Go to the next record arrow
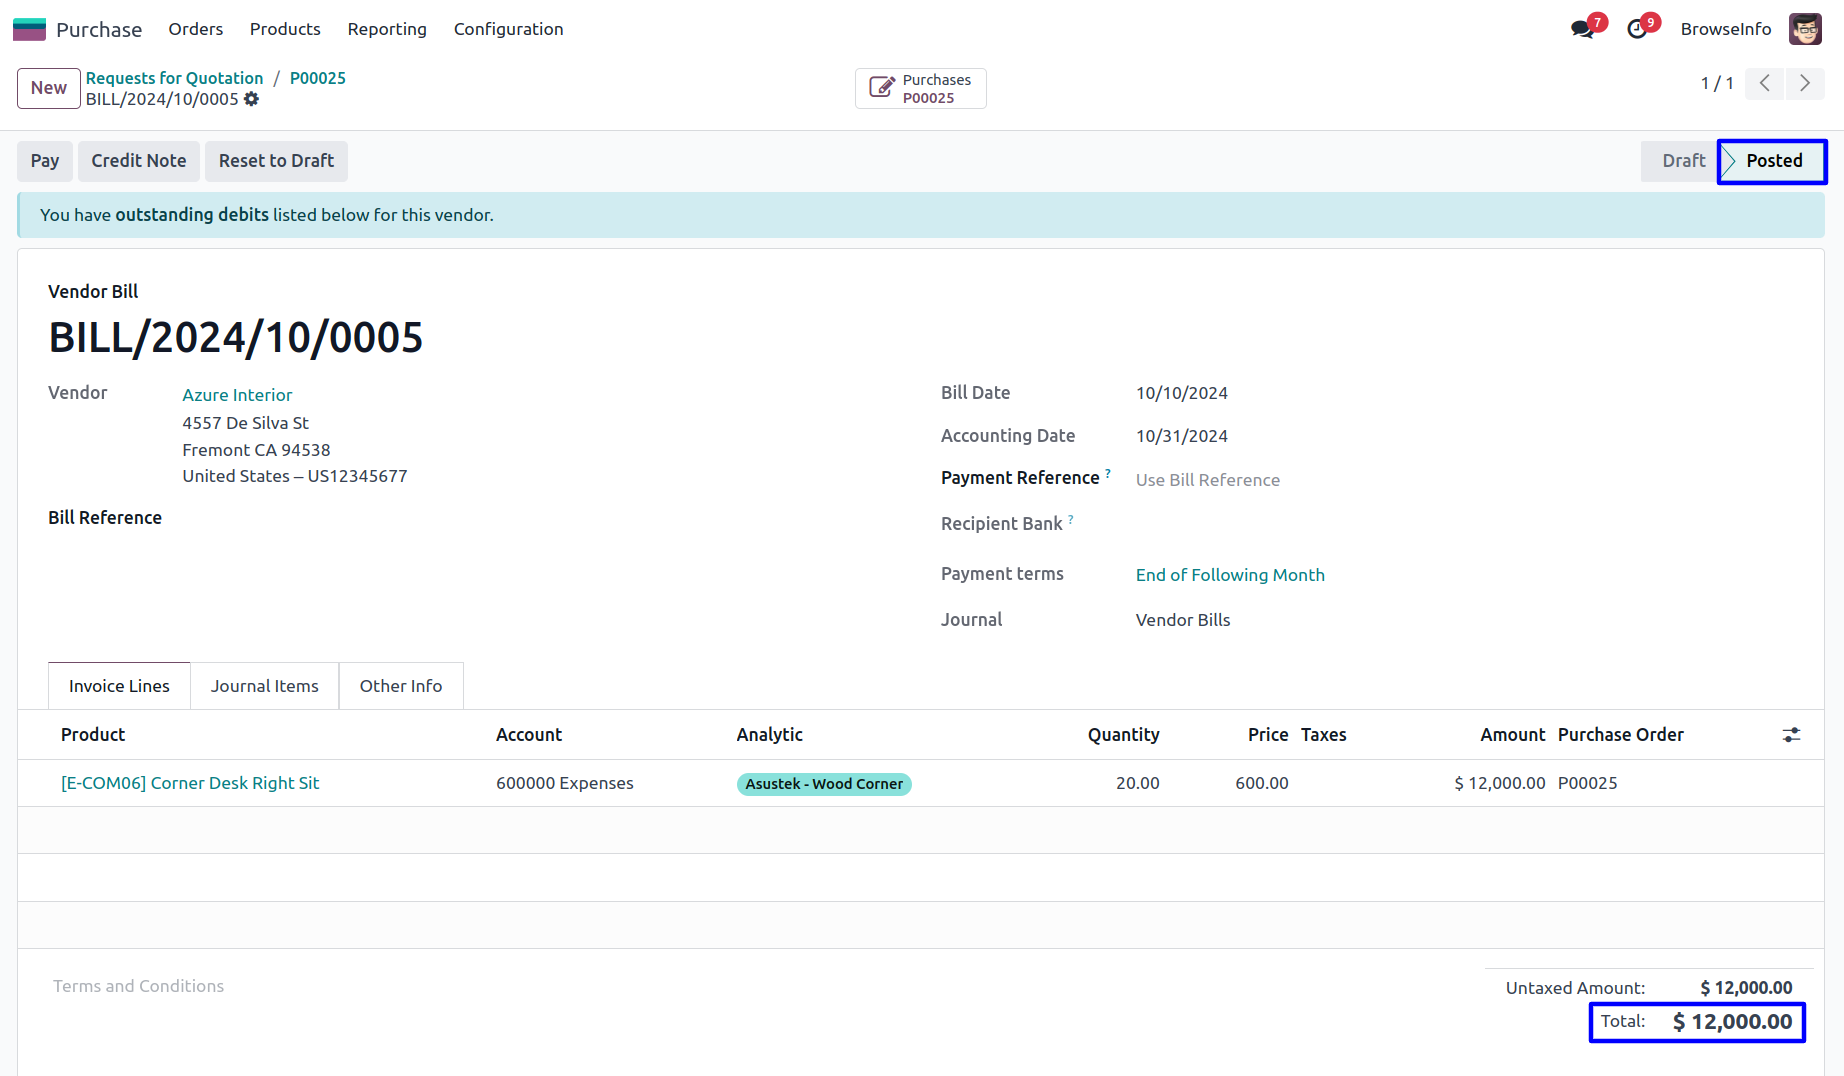This screenshot has height=1076, width=1844. click(1805, 84)
